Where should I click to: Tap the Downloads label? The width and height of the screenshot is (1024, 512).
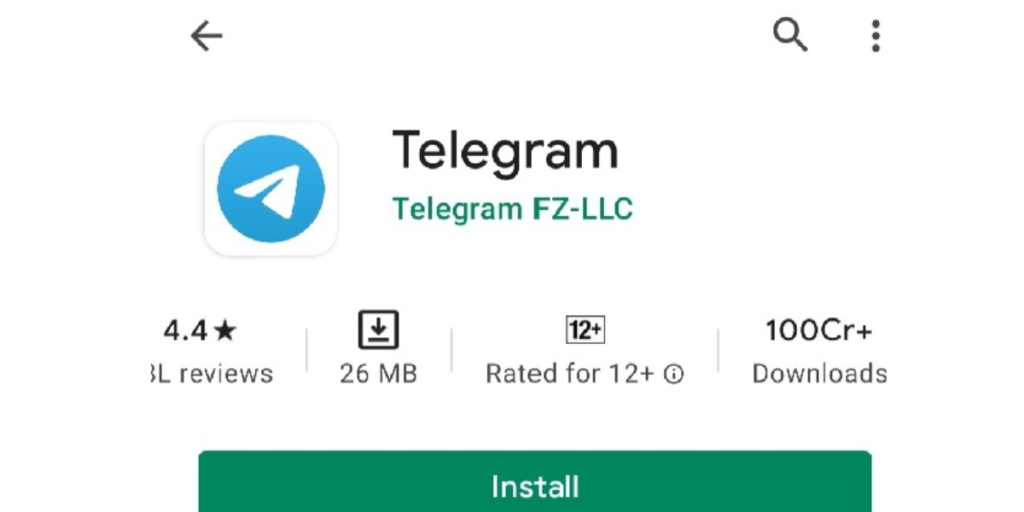820,374
